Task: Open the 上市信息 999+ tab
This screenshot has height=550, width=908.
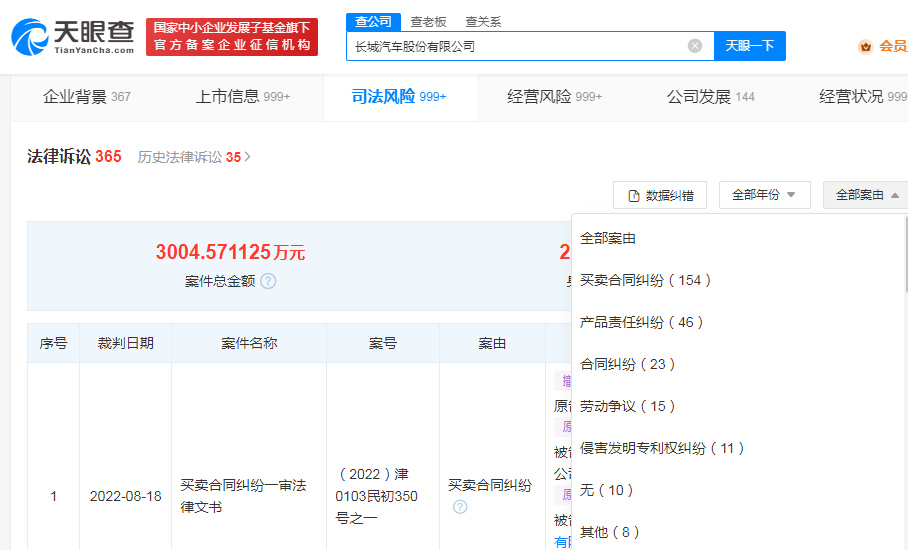Action: coord(243,97)
